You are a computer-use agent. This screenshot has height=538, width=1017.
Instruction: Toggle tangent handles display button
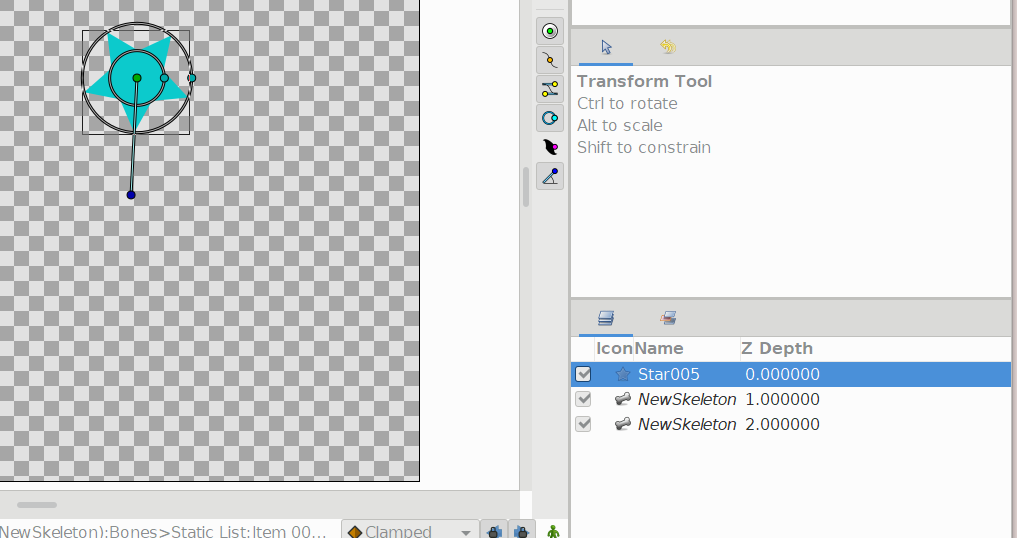(550, 89)
